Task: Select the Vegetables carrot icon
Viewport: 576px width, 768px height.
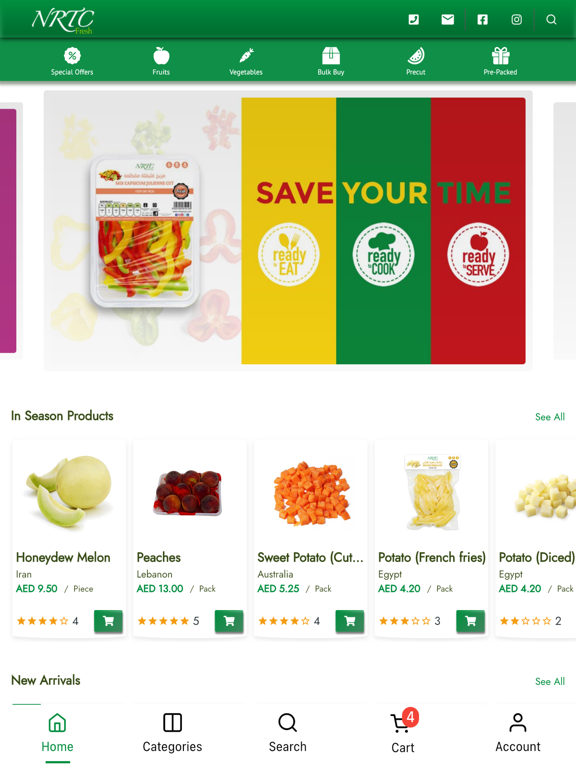Action: 246,61
